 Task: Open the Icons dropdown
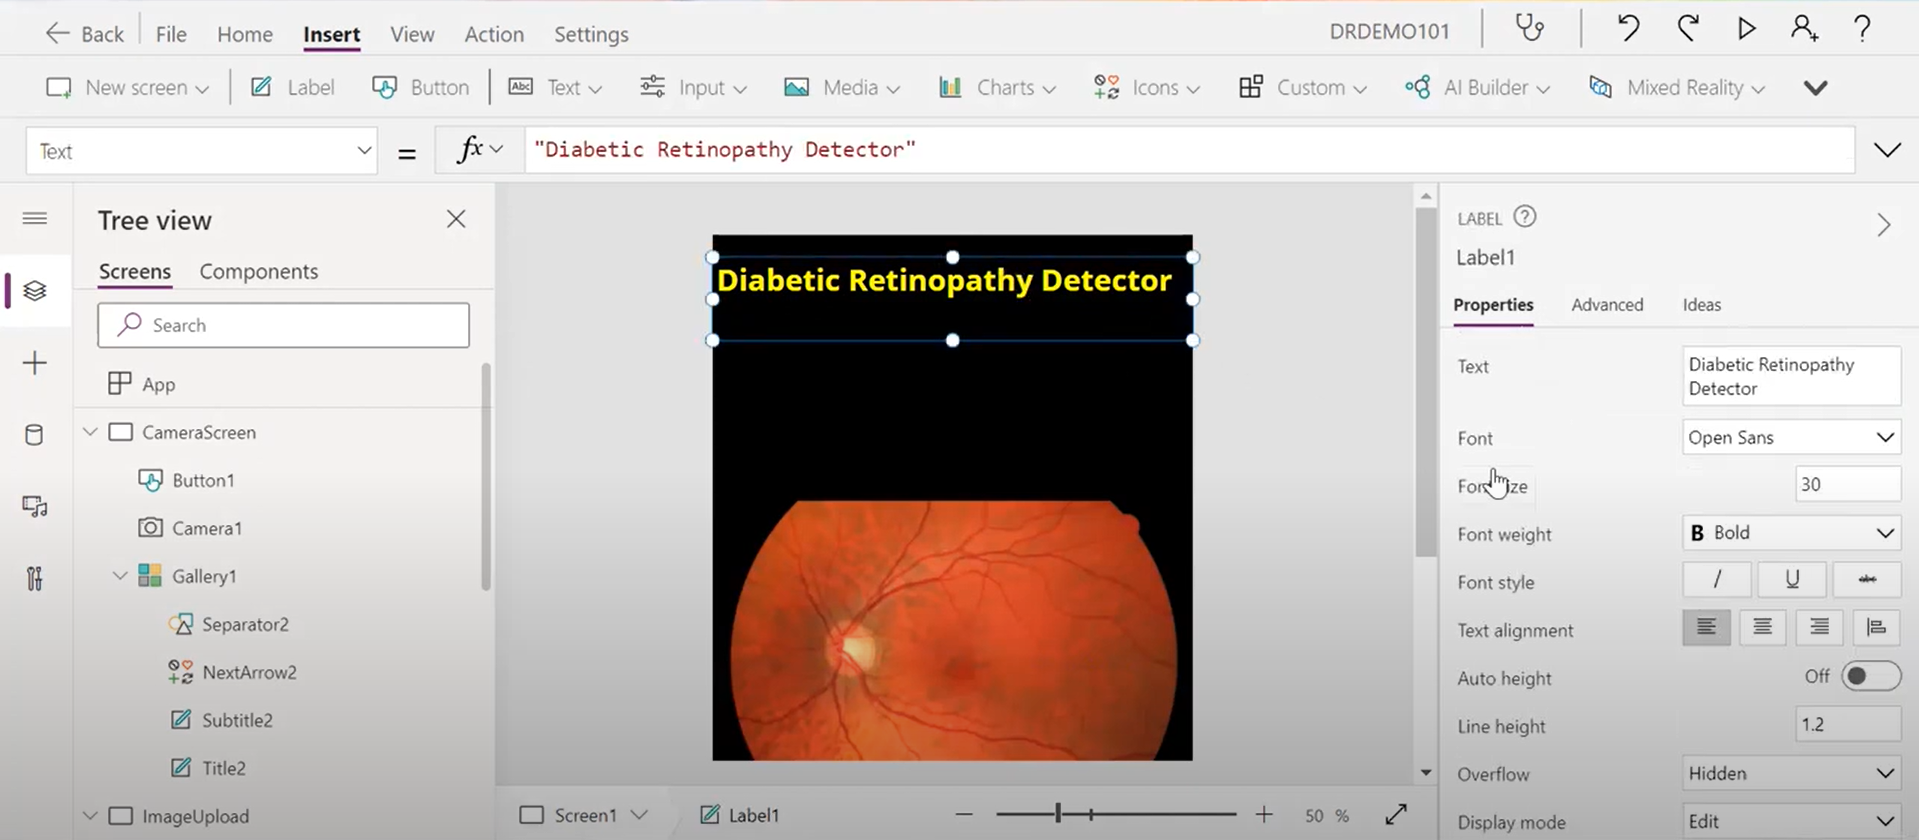tap(1146, 87)
